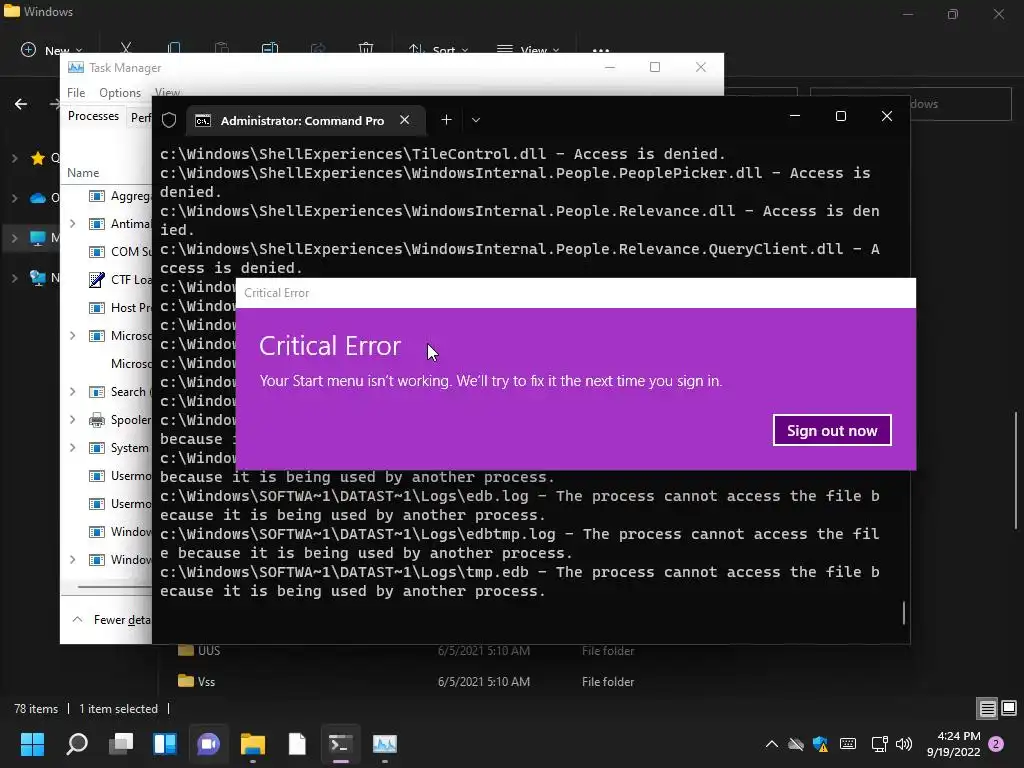
Task: Click Delete trash icon in File Explorer
Action: click(x=366, y=50)
